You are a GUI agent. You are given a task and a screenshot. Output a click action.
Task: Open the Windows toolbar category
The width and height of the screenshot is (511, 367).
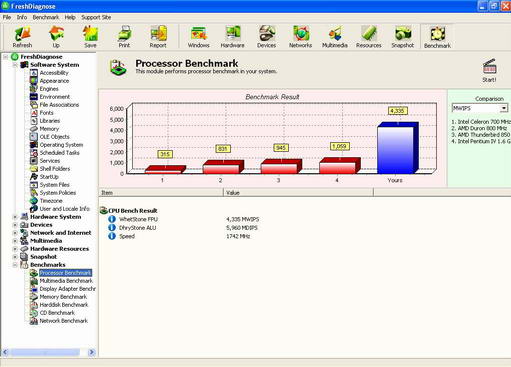pyautogui.click(x=198, y=37)
